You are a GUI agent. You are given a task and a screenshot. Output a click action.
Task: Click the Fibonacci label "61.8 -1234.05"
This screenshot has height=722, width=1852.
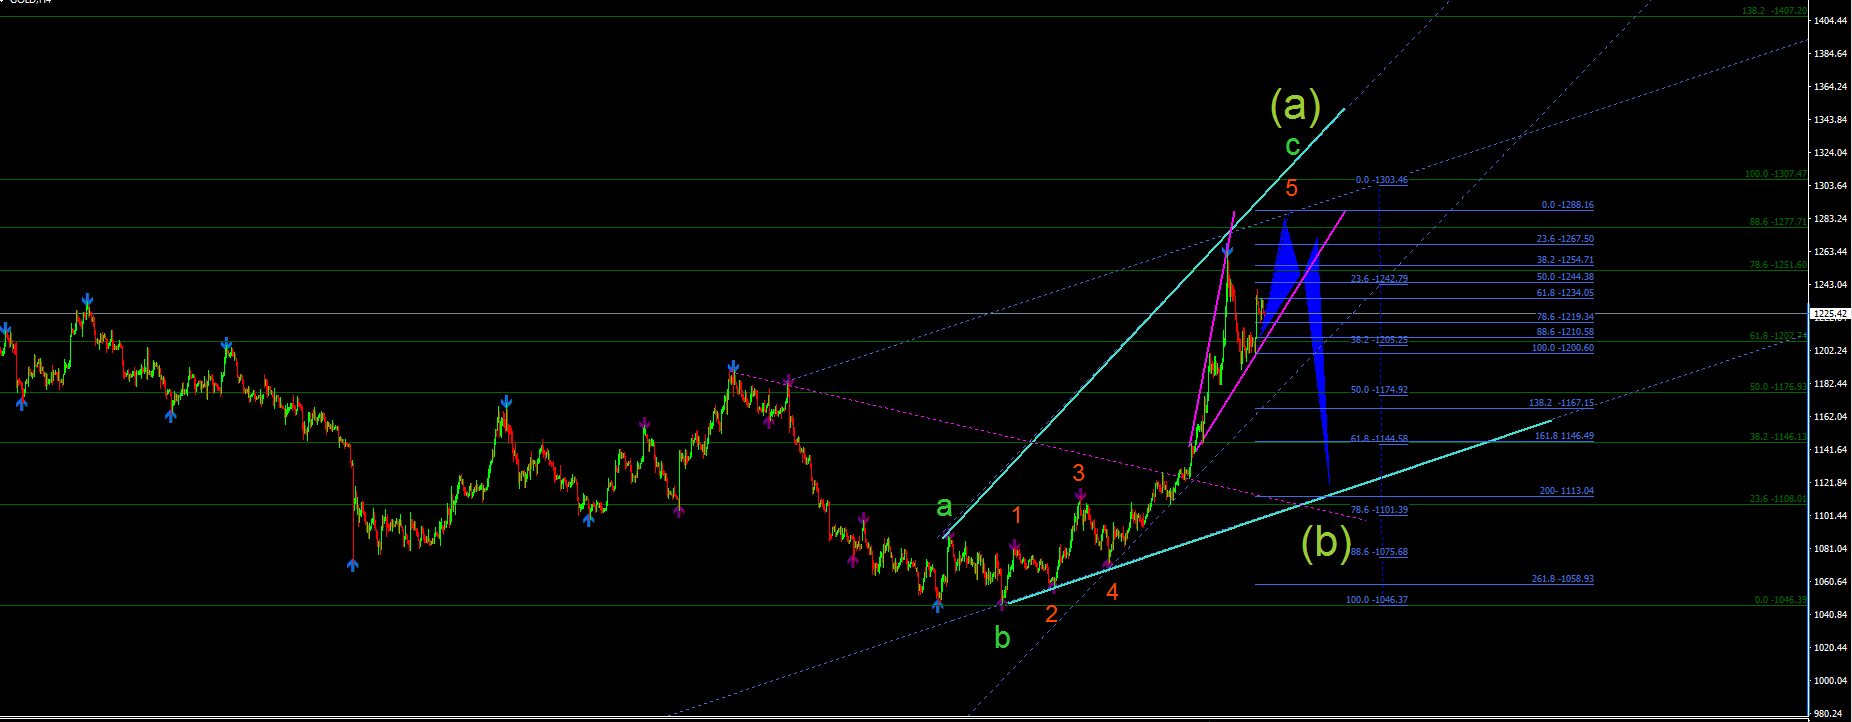[x=1565, y=293]
